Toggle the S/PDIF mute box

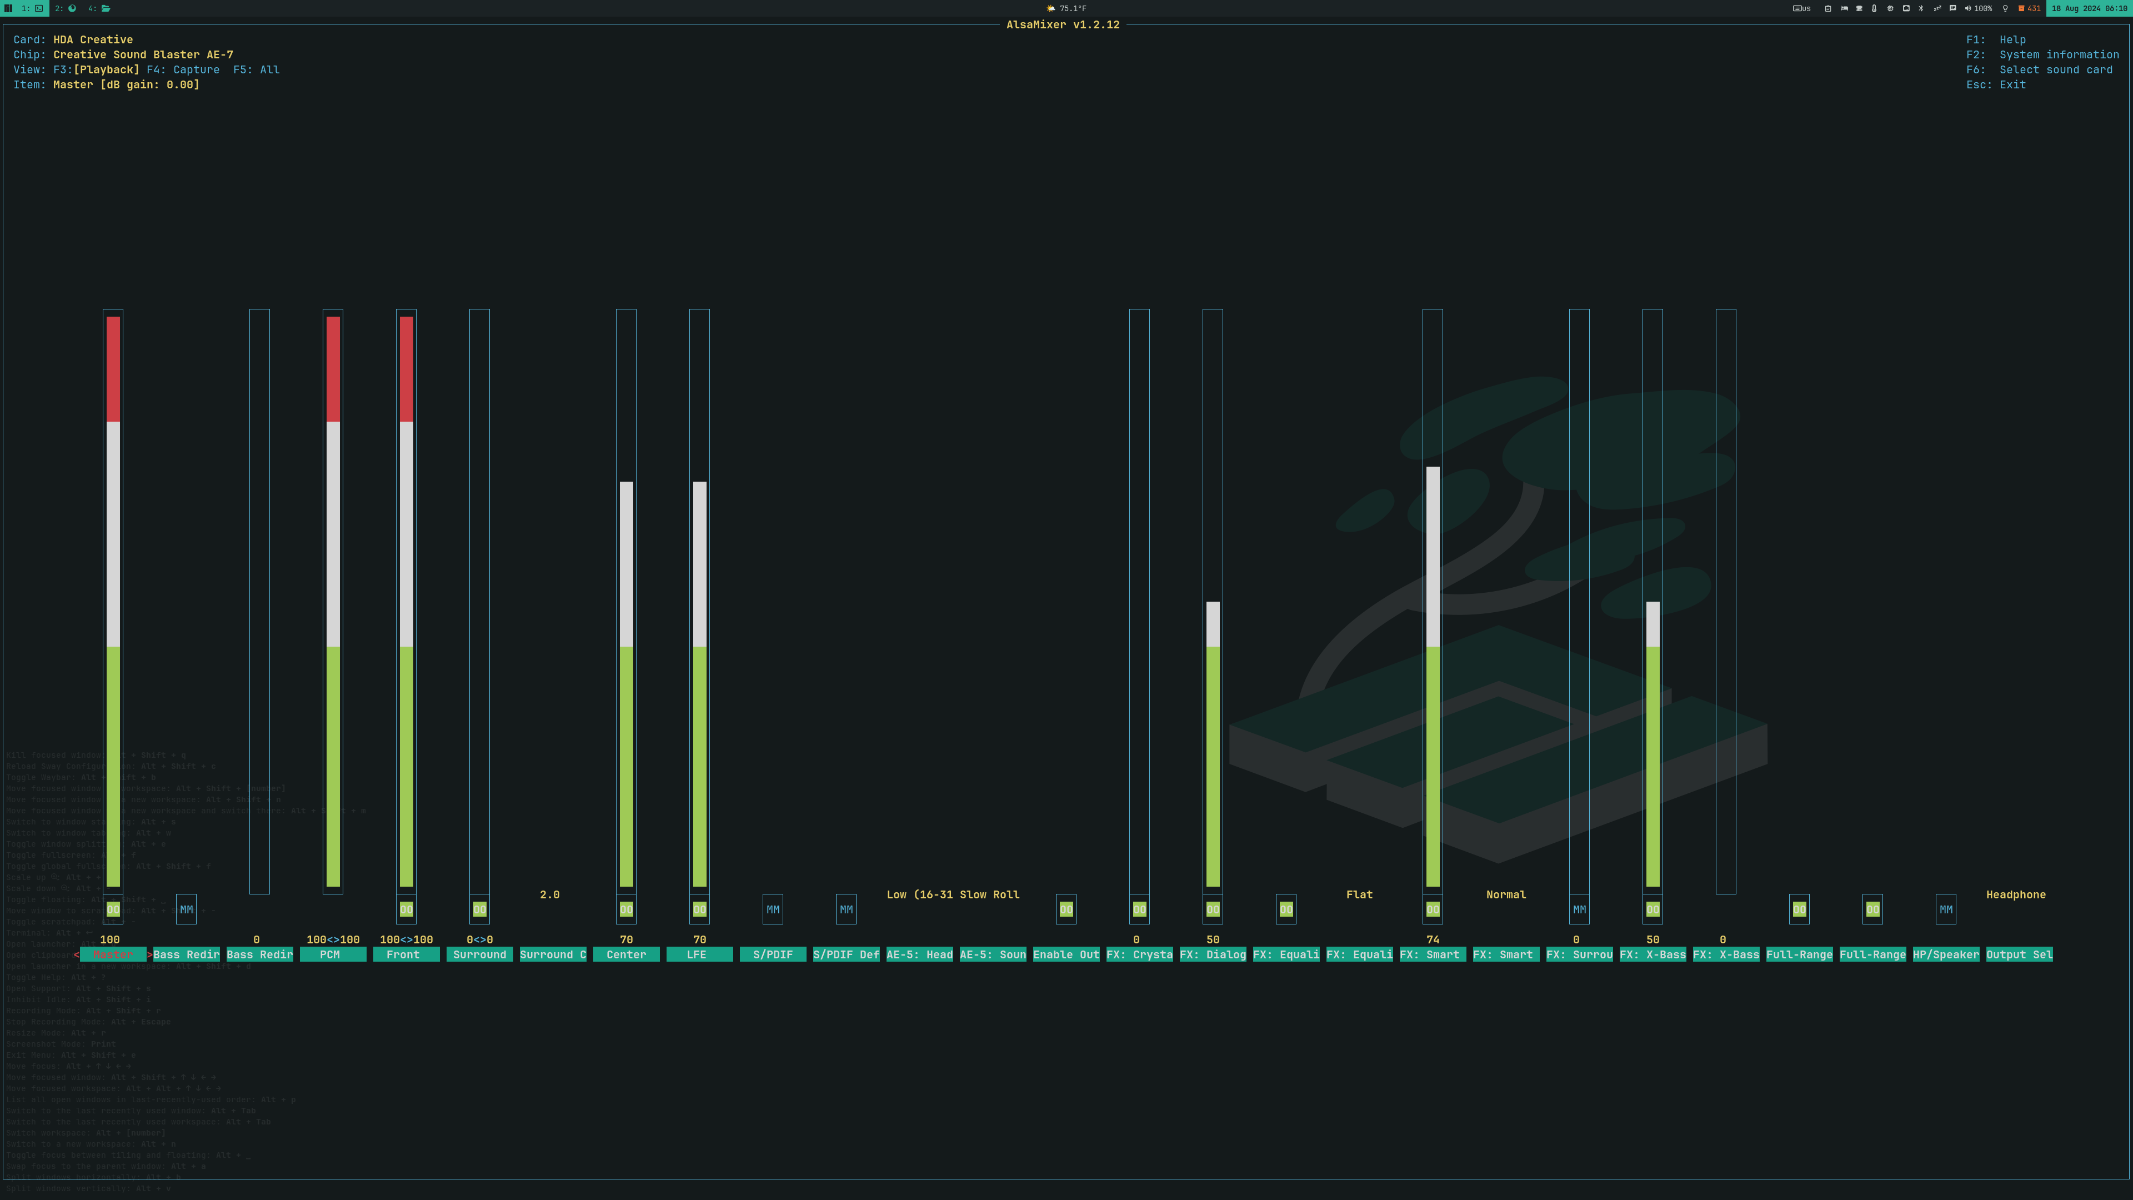click(773, 909)
